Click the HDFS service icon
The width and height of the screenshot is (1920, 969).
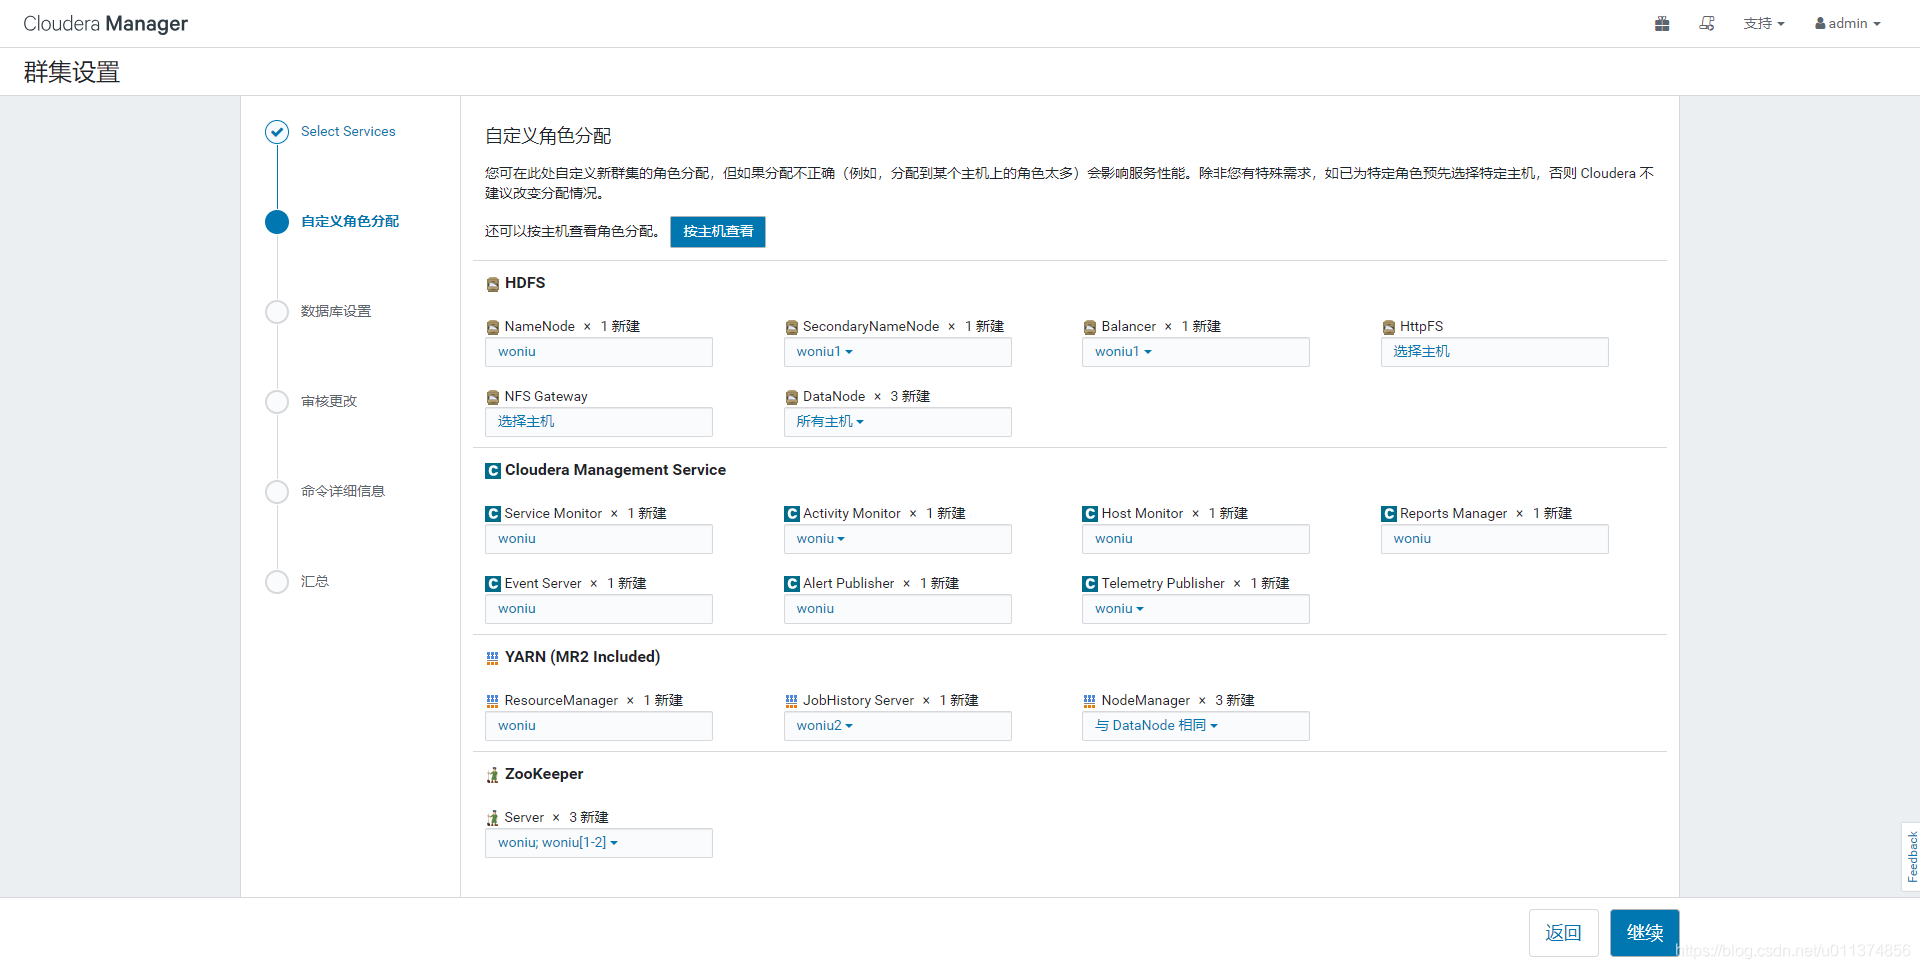tap(493, 284)
